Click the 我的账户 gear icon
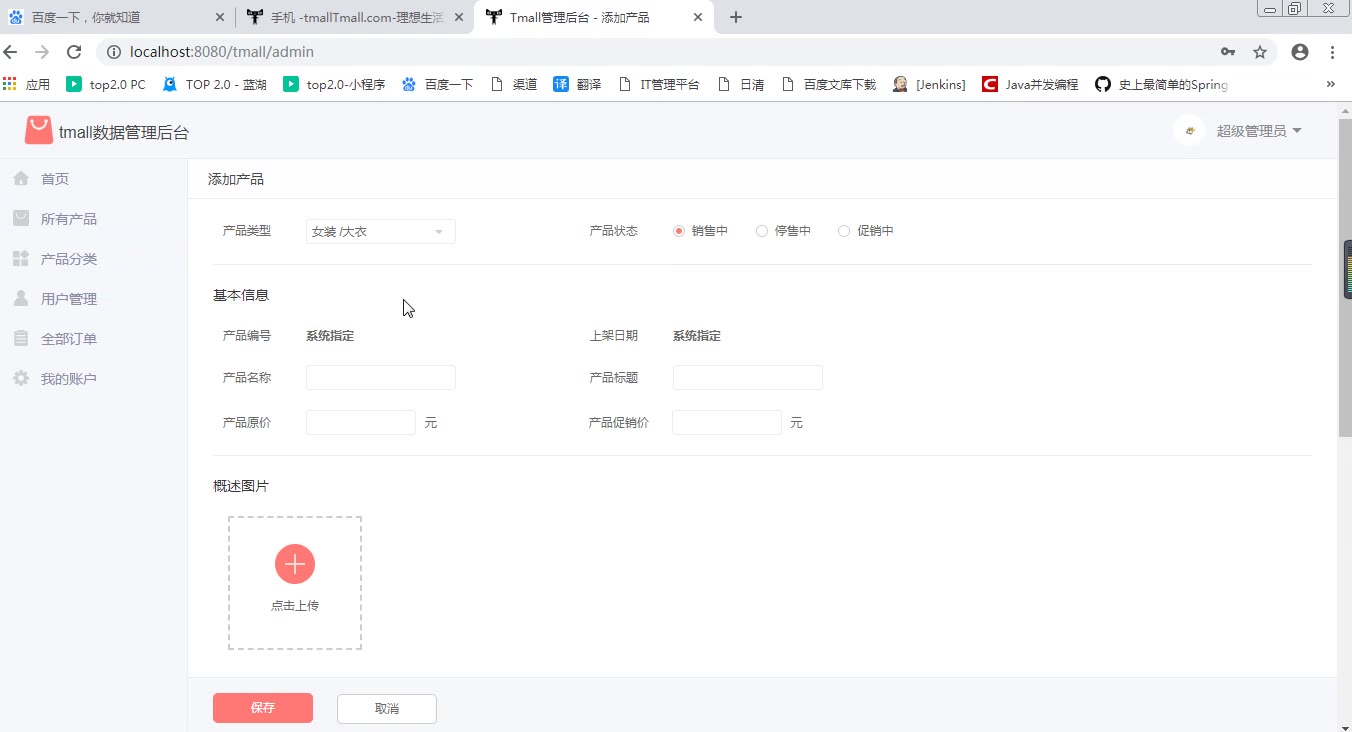1352x732 pixels. 21,379
